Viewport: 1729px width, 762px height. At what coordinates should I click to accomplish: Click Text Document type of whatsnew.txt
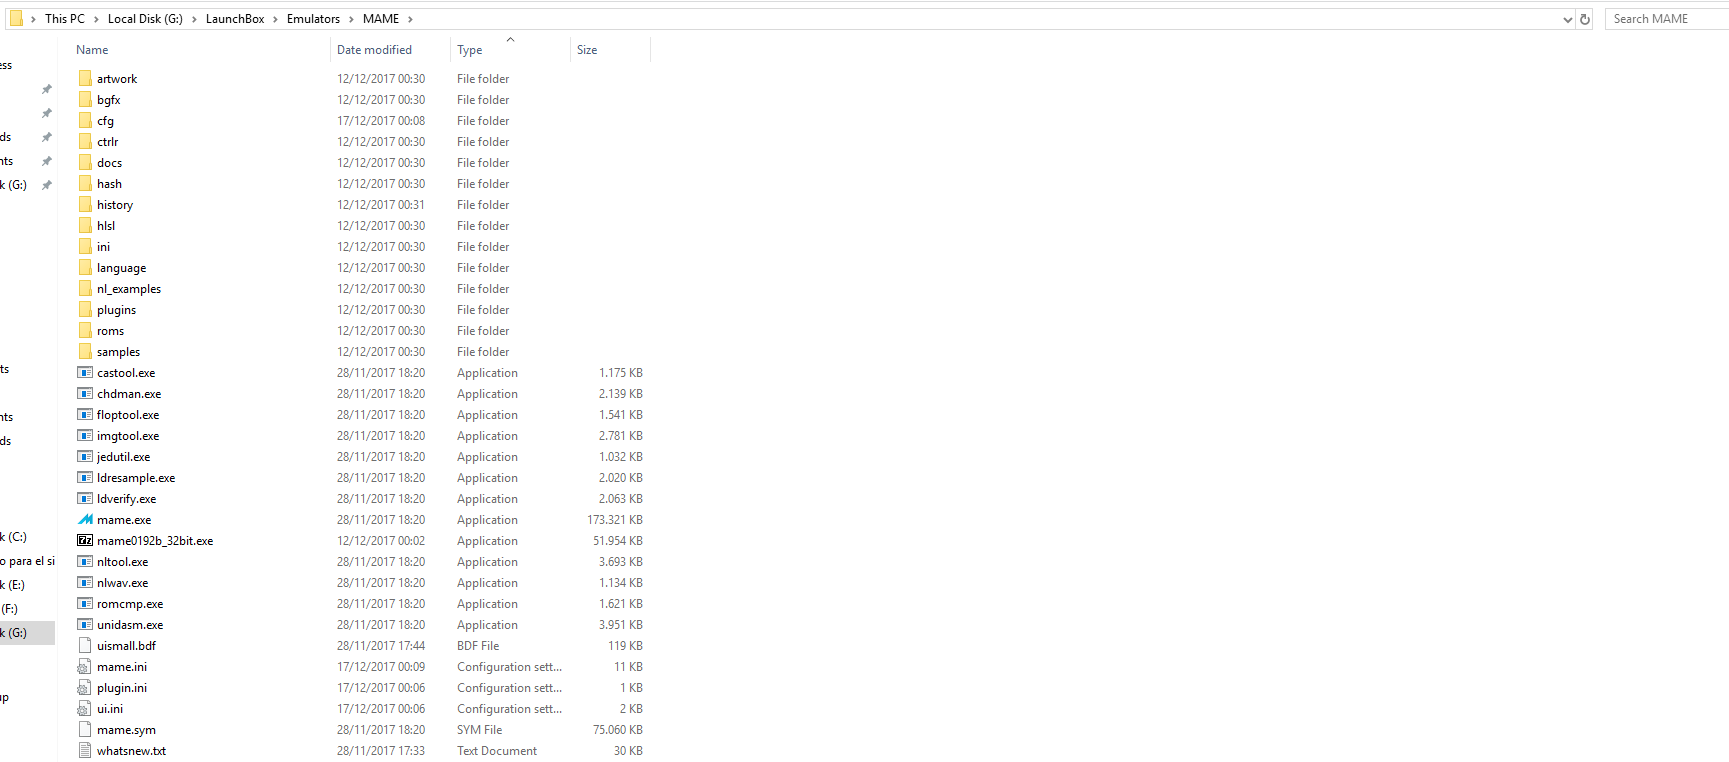(496, 750)
